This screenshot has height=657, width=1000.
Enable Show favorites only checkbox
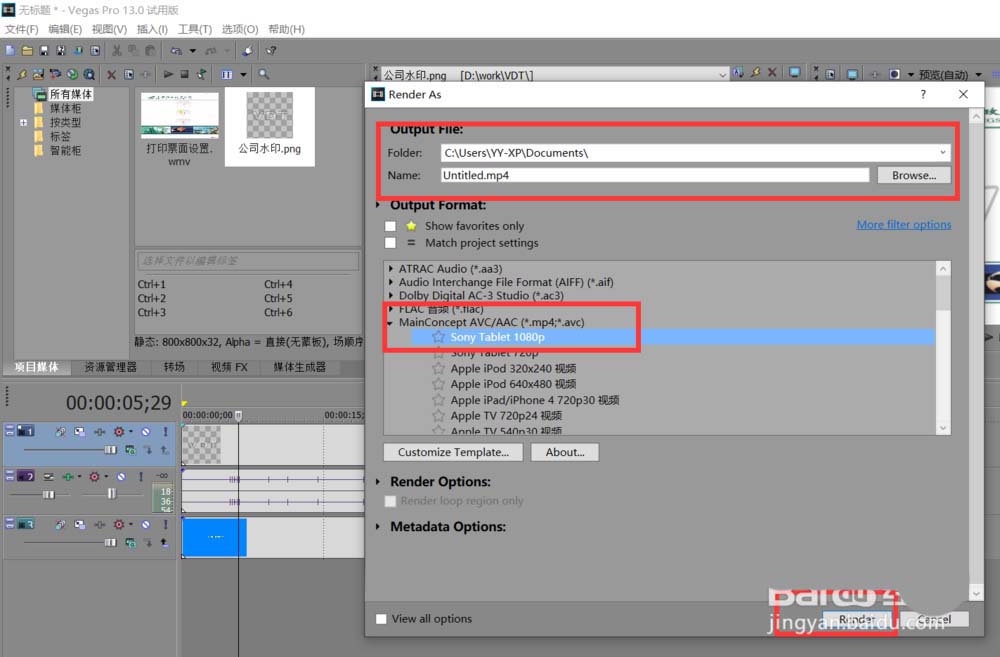click(391, 226)
